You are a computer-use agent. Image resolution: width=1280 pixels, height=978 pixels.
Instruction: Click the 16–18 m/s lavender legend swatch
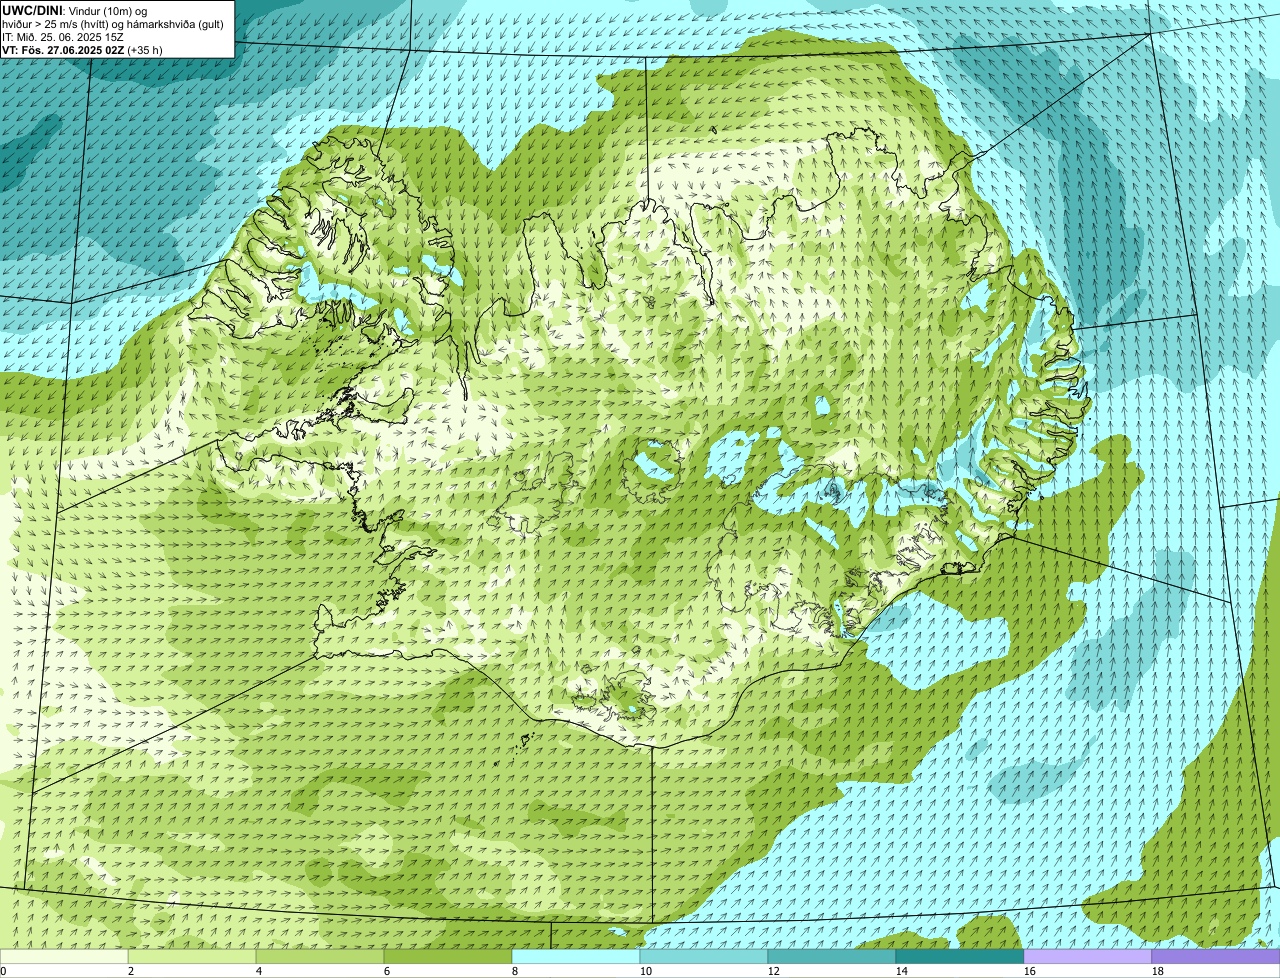pos(1088,957)
